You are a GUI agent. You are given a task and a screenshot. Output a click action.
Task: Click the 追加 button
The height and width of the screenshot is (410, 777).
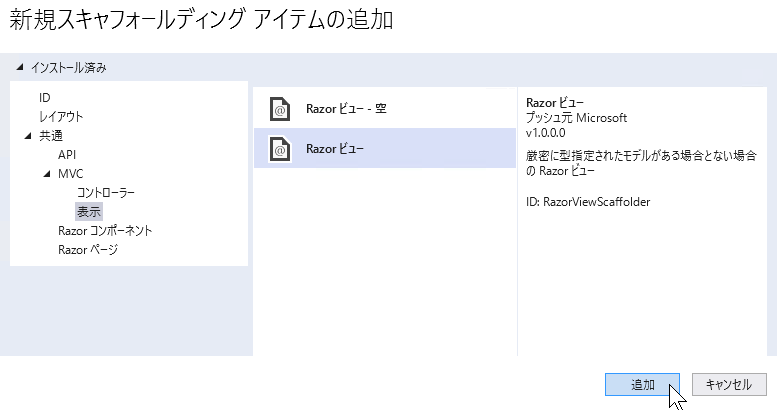(x=642, y=385)
